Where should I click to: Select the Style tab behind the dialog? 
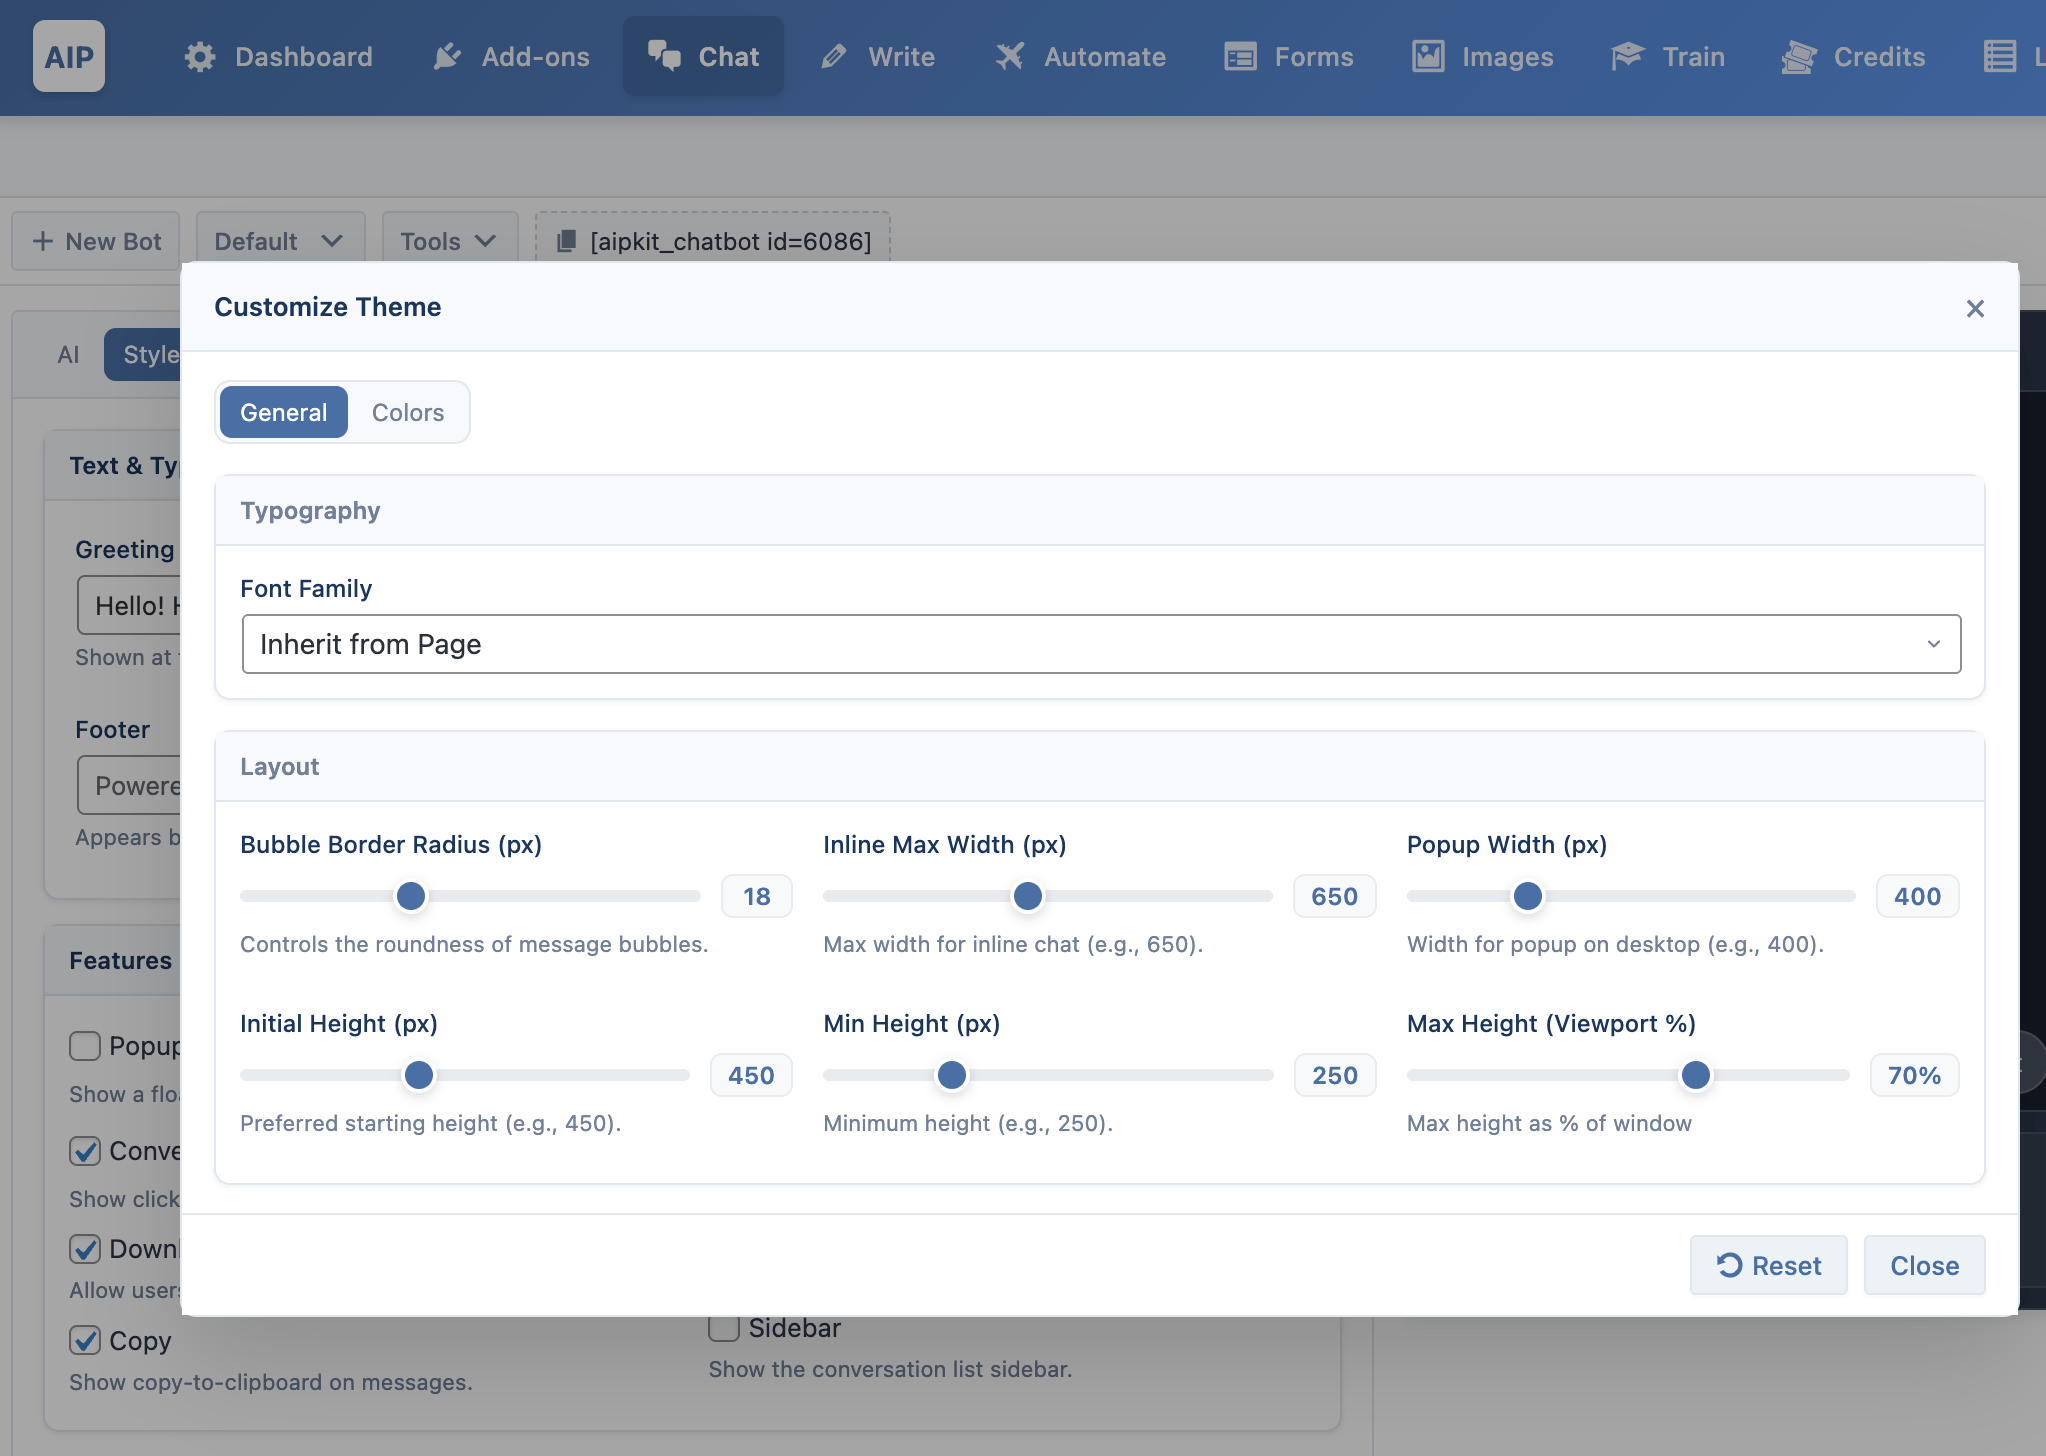(143, 355)
